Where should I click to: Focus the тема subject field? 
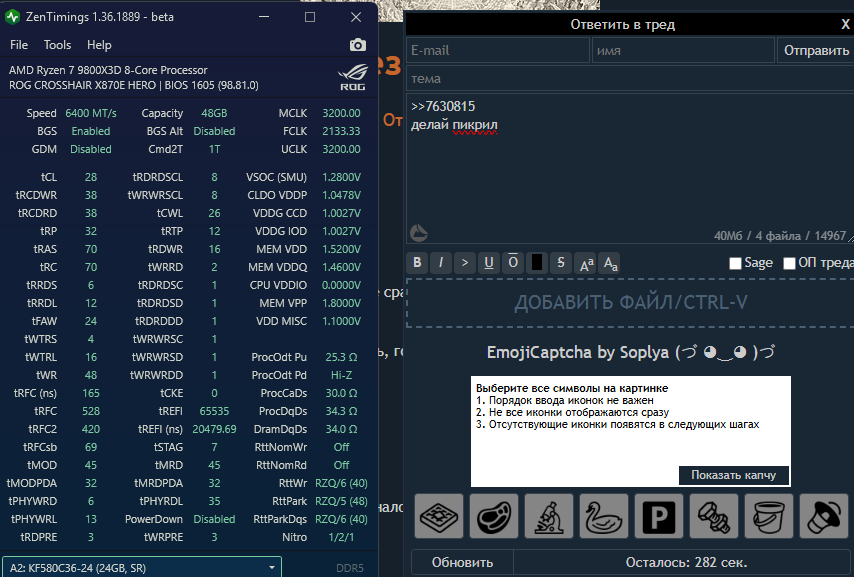(x=630, y=79)
